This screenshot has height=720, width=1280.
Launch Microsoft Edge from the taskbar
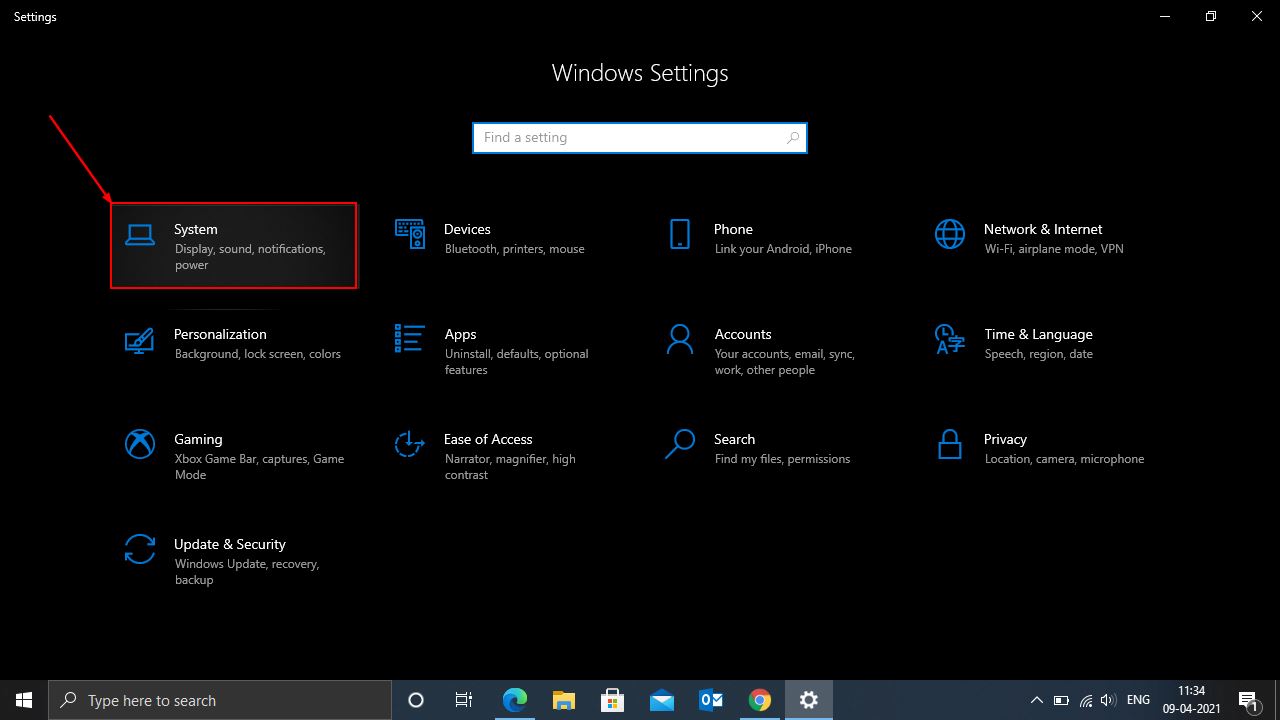coord(514,700)
